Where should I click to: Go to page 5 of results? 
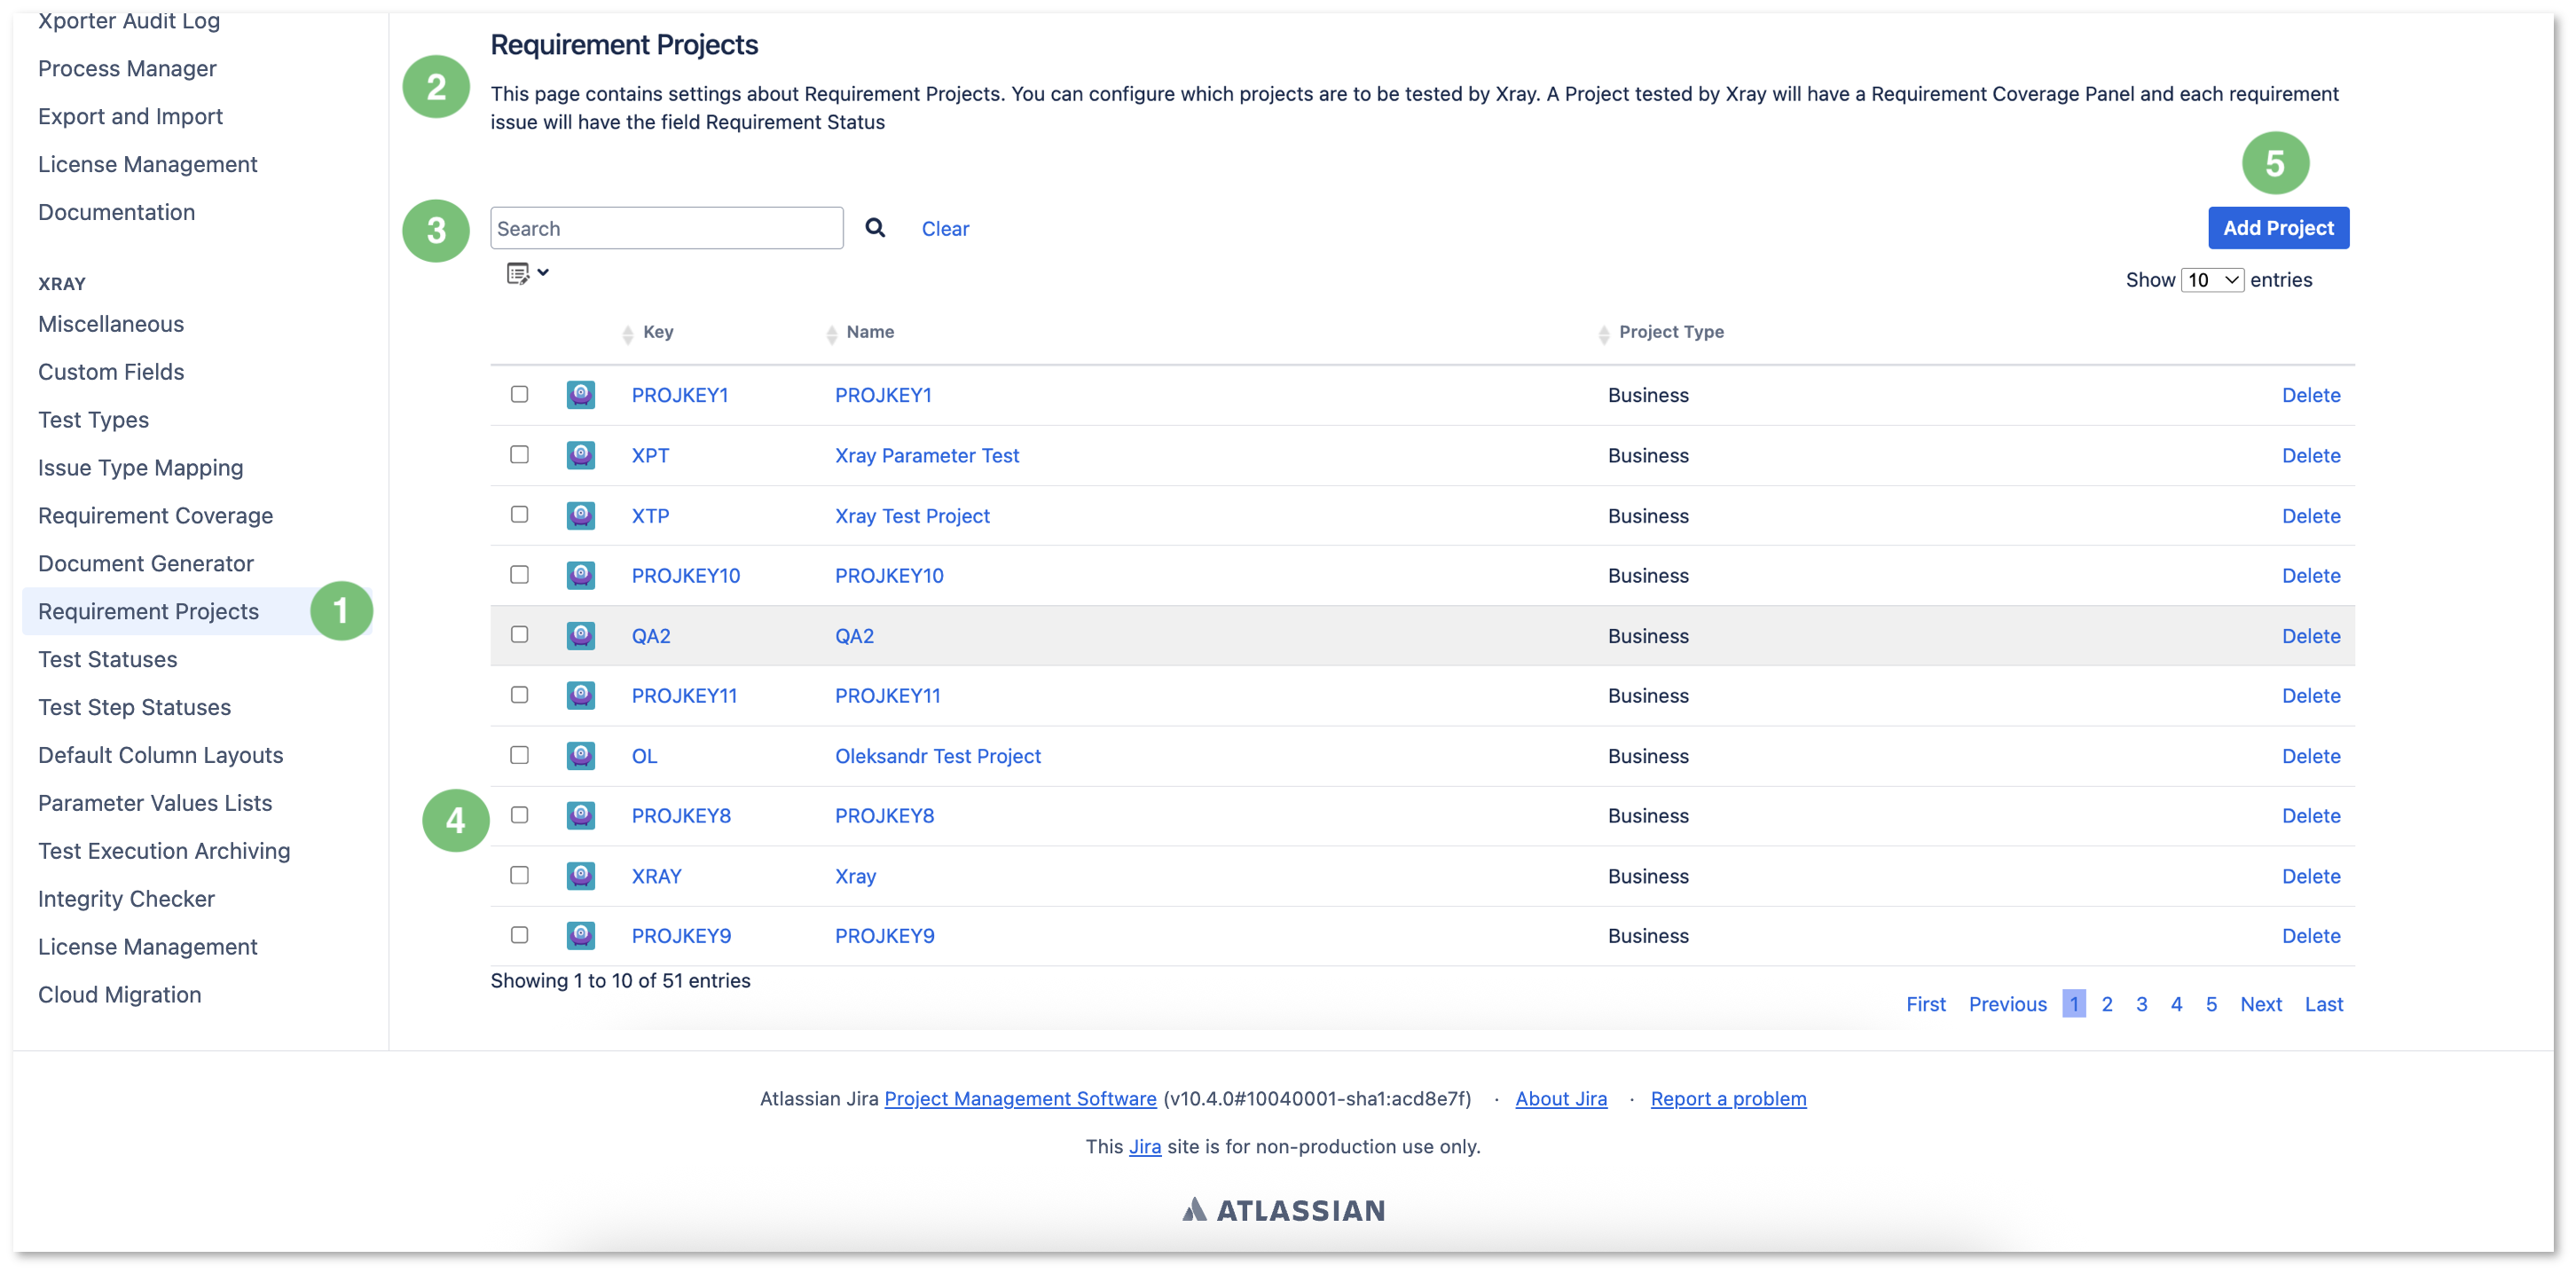coord(2211,1004)
